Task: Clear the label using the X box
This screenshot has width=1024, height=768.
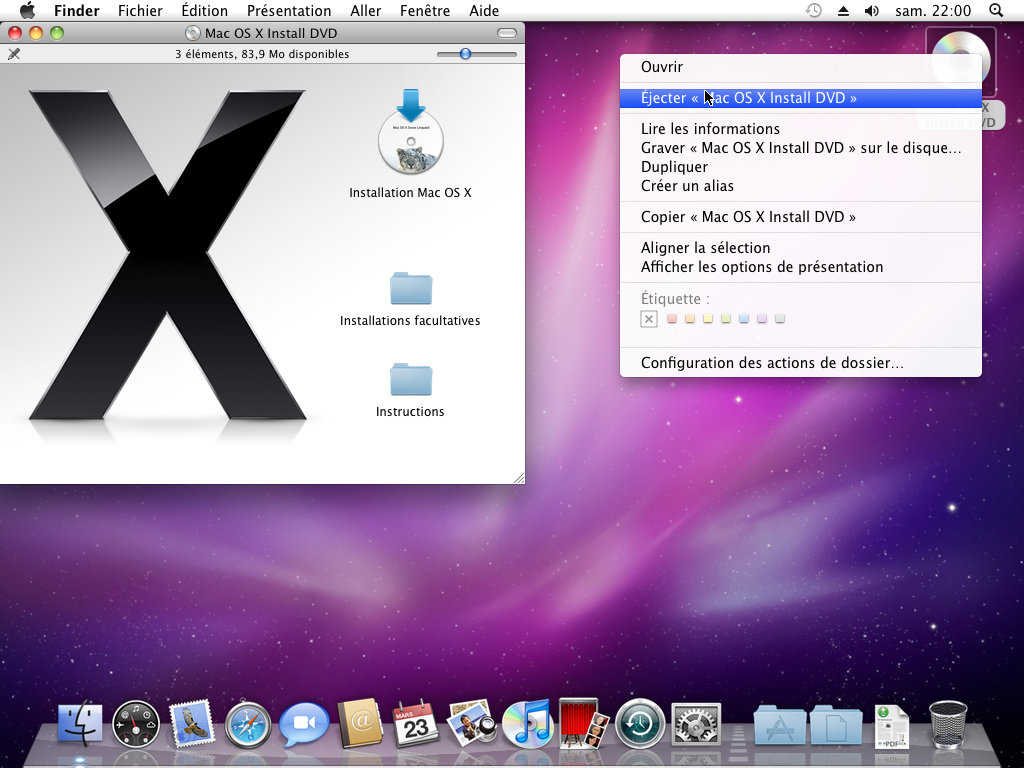Action: [x=649, y=319]
